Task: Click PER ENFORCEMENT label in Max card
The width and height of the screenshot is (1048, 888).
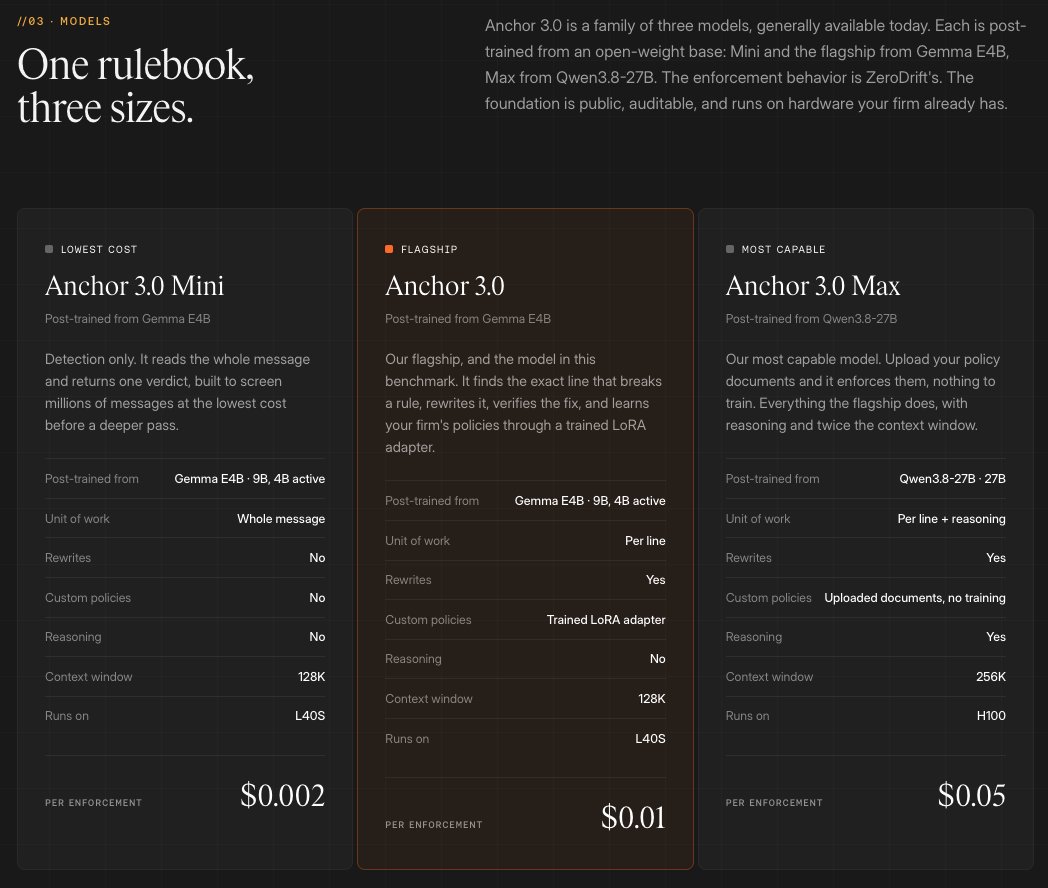Action: 774,802
